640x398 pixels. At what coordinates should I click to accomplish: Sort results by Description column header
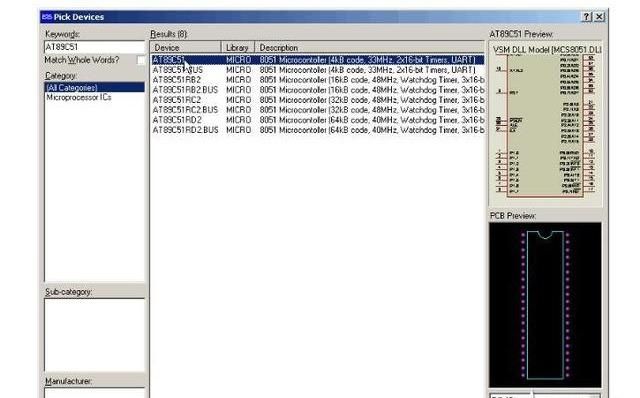click(x=369, y=47)
